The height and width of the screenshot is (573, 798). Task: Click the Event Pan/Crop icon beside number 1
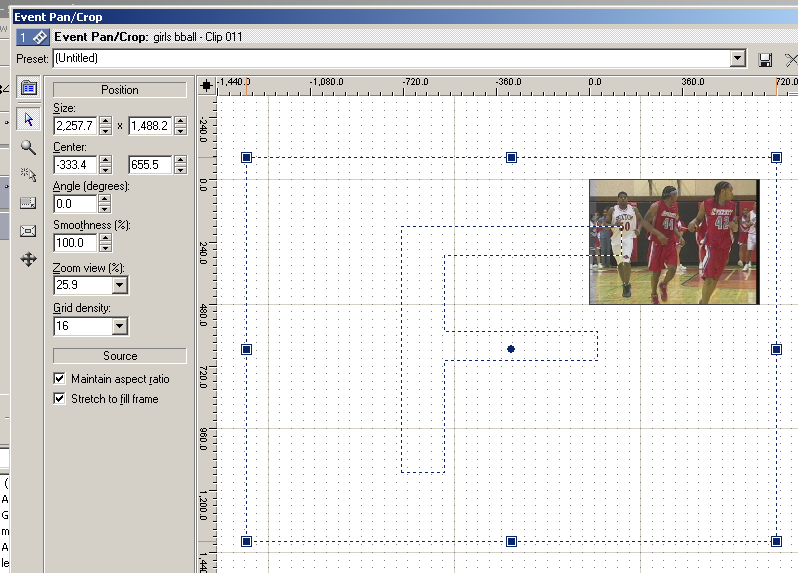coord(40,37)
